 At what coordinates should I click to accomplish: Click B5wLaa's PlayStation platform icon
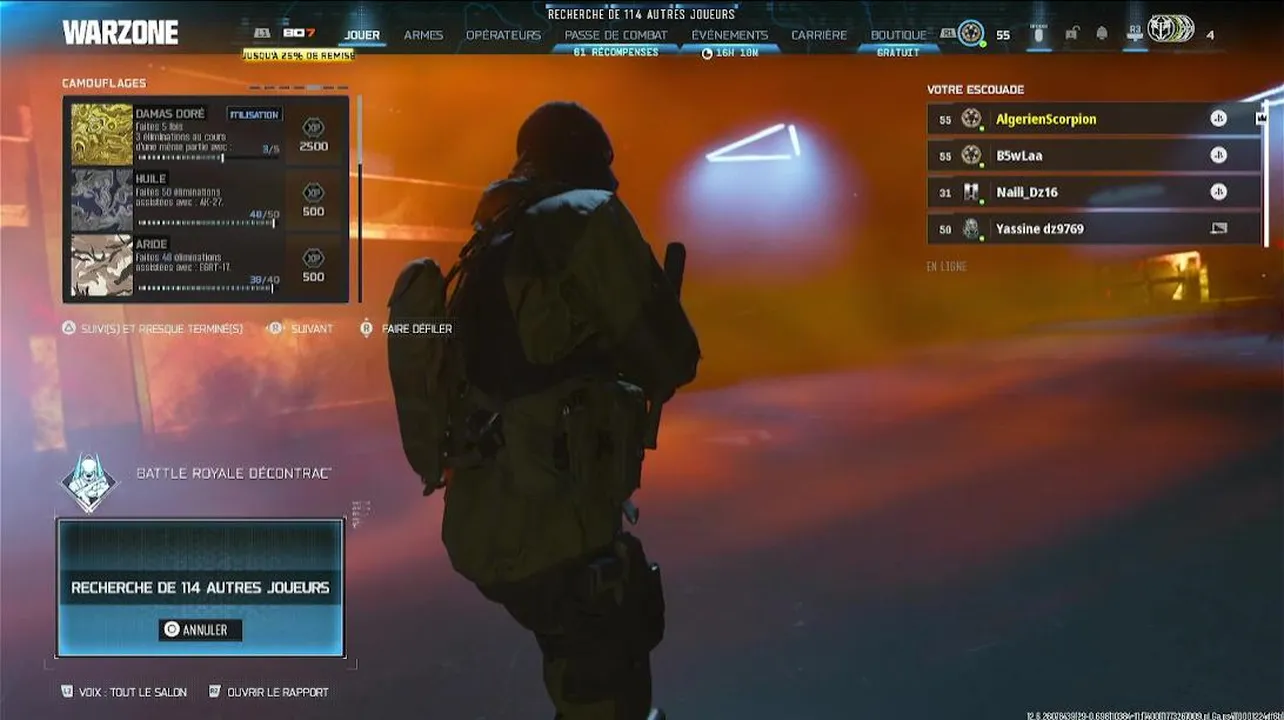coord(1218,156)
